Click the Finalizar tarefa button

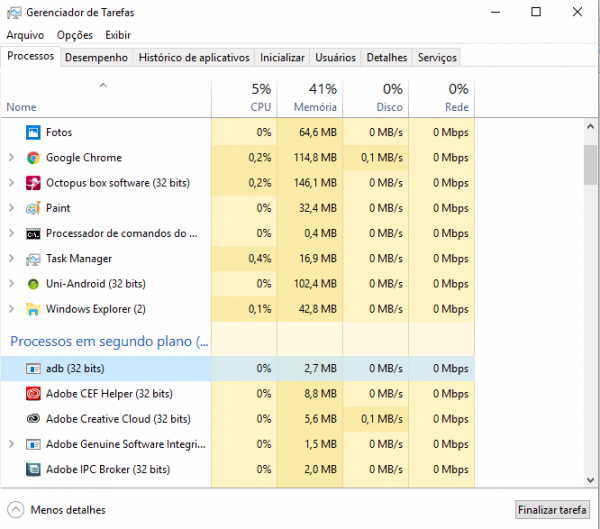pos(552,509)
